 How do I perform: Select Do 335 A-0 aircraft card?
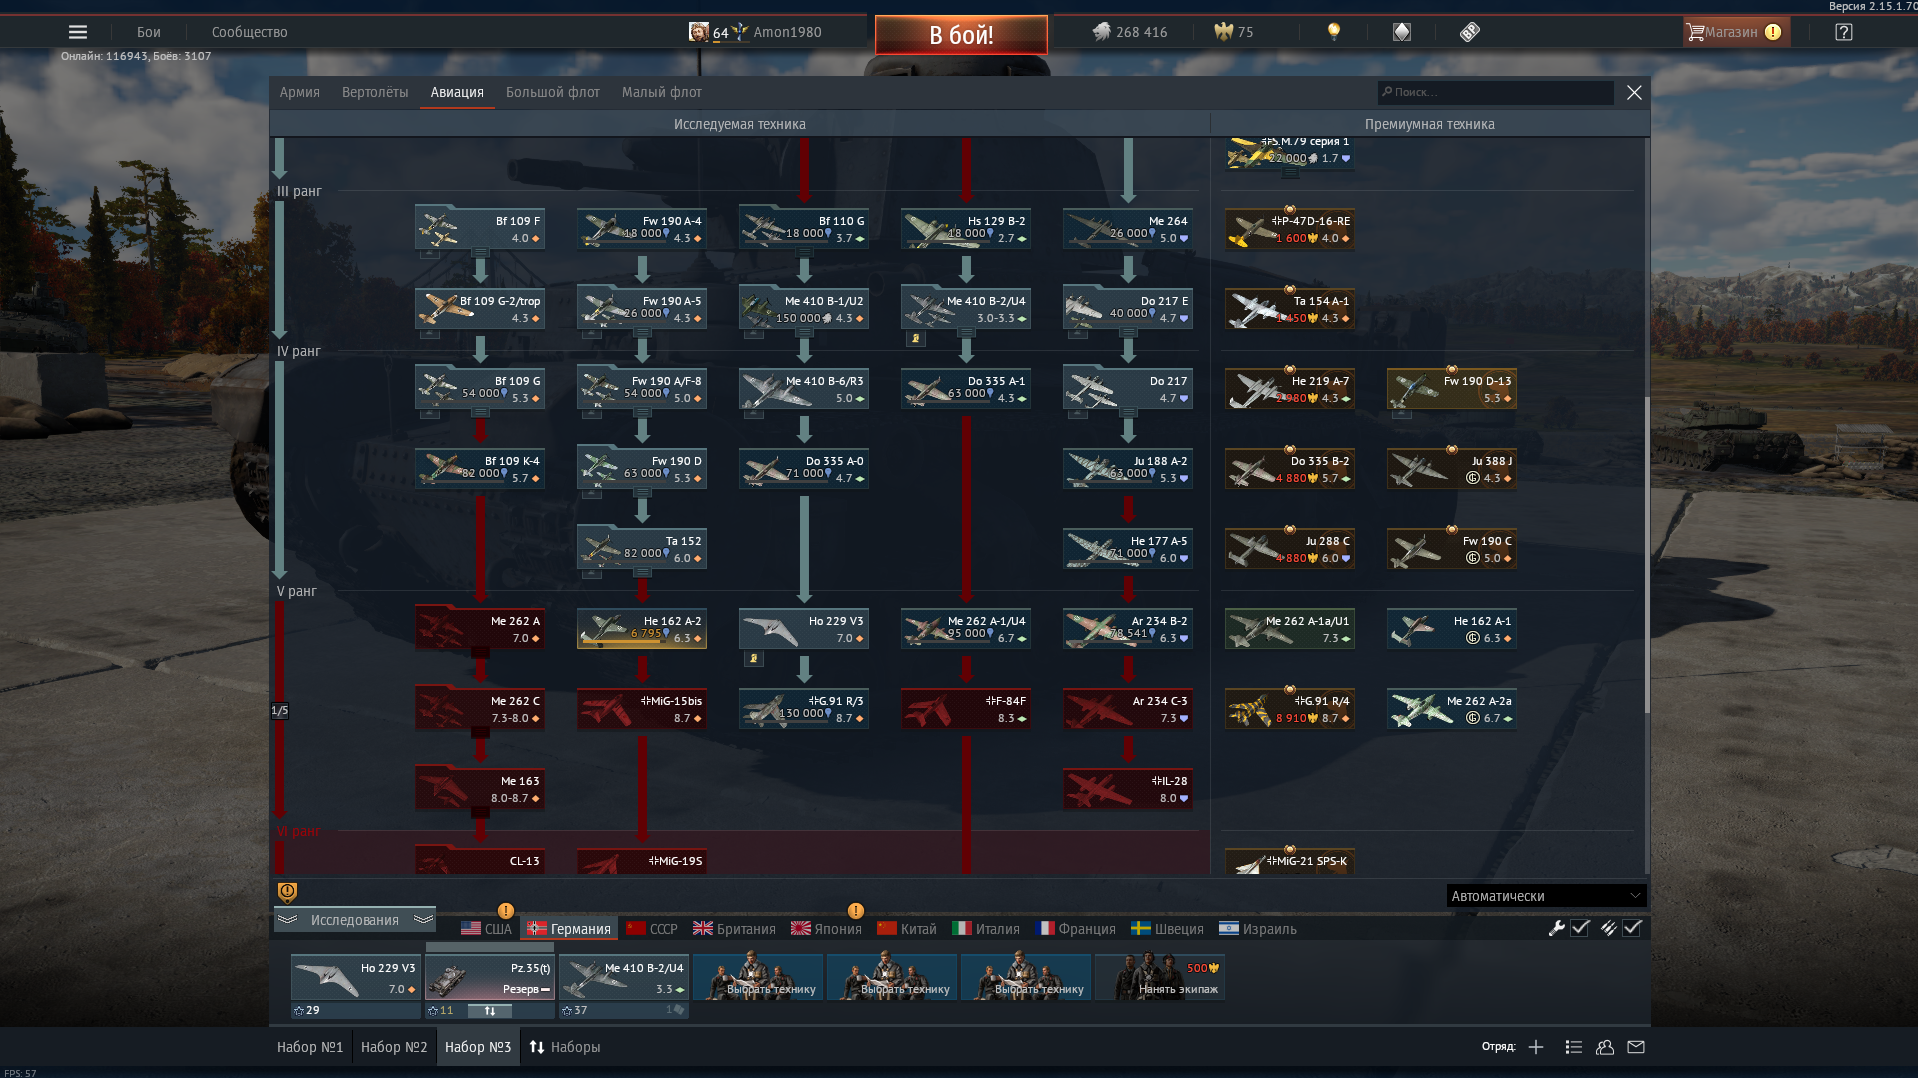804,469
